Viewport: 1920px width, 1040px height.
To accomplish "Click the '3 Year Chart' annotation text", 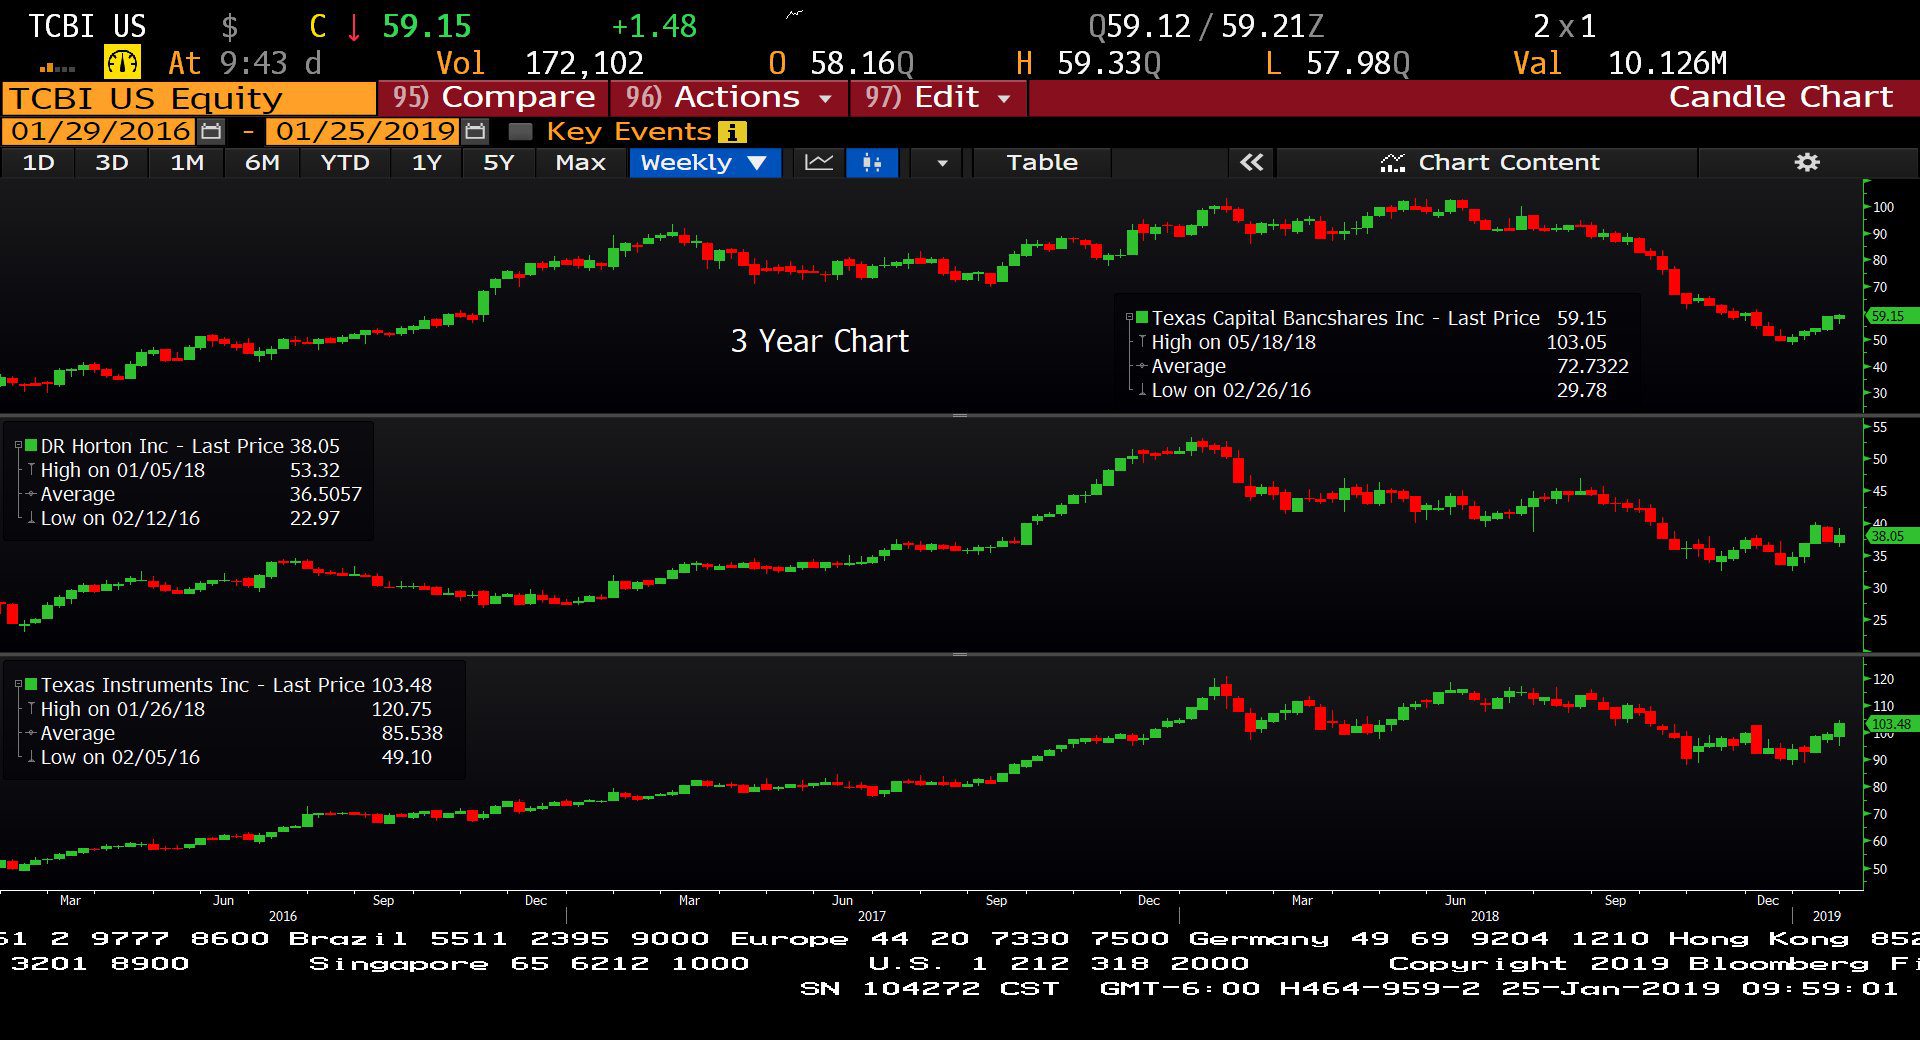I will pyautogui.click(x=819, y=341).
